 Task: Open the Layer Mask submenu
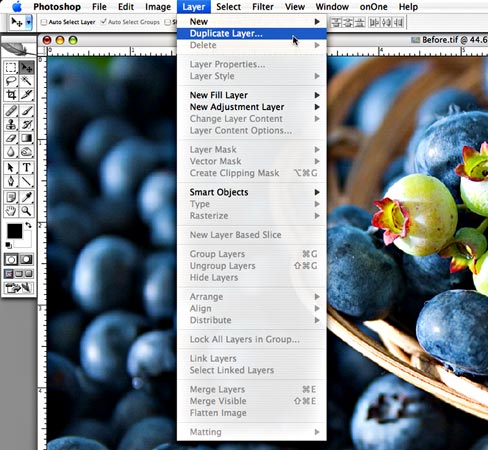(x=252, y=149)
